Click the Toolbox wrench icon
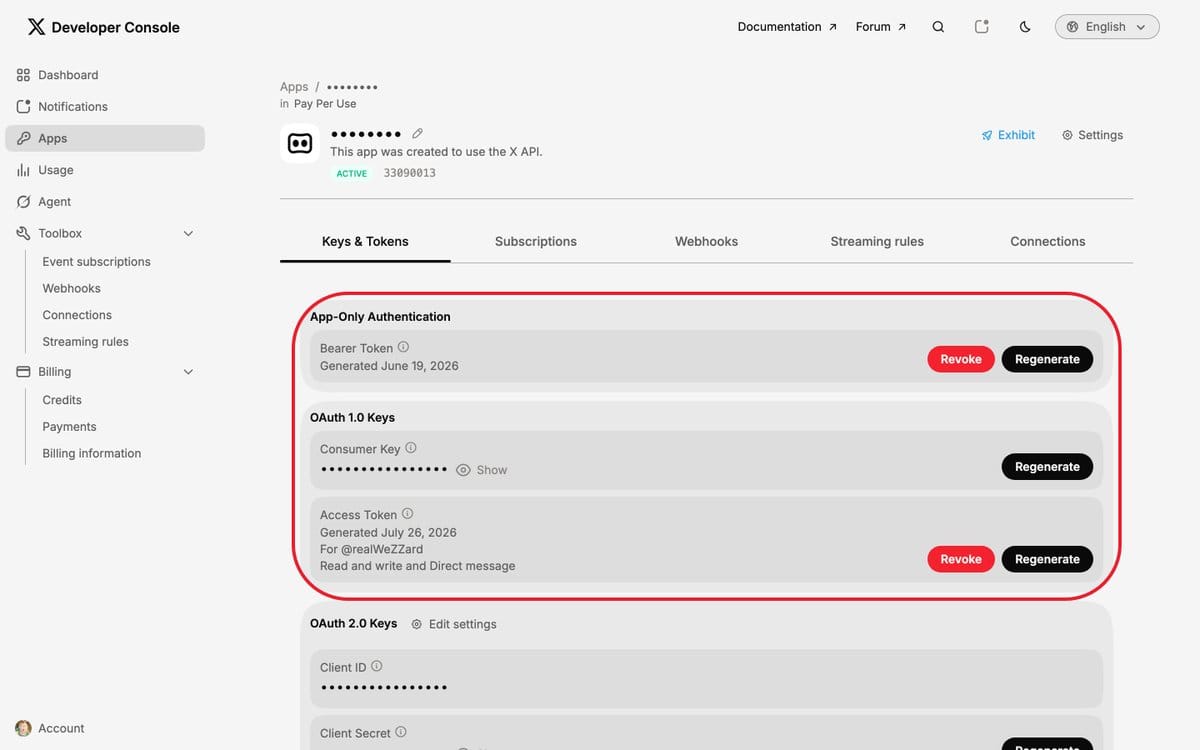This screenshot has width=1200, height=750. coord(24,233)
